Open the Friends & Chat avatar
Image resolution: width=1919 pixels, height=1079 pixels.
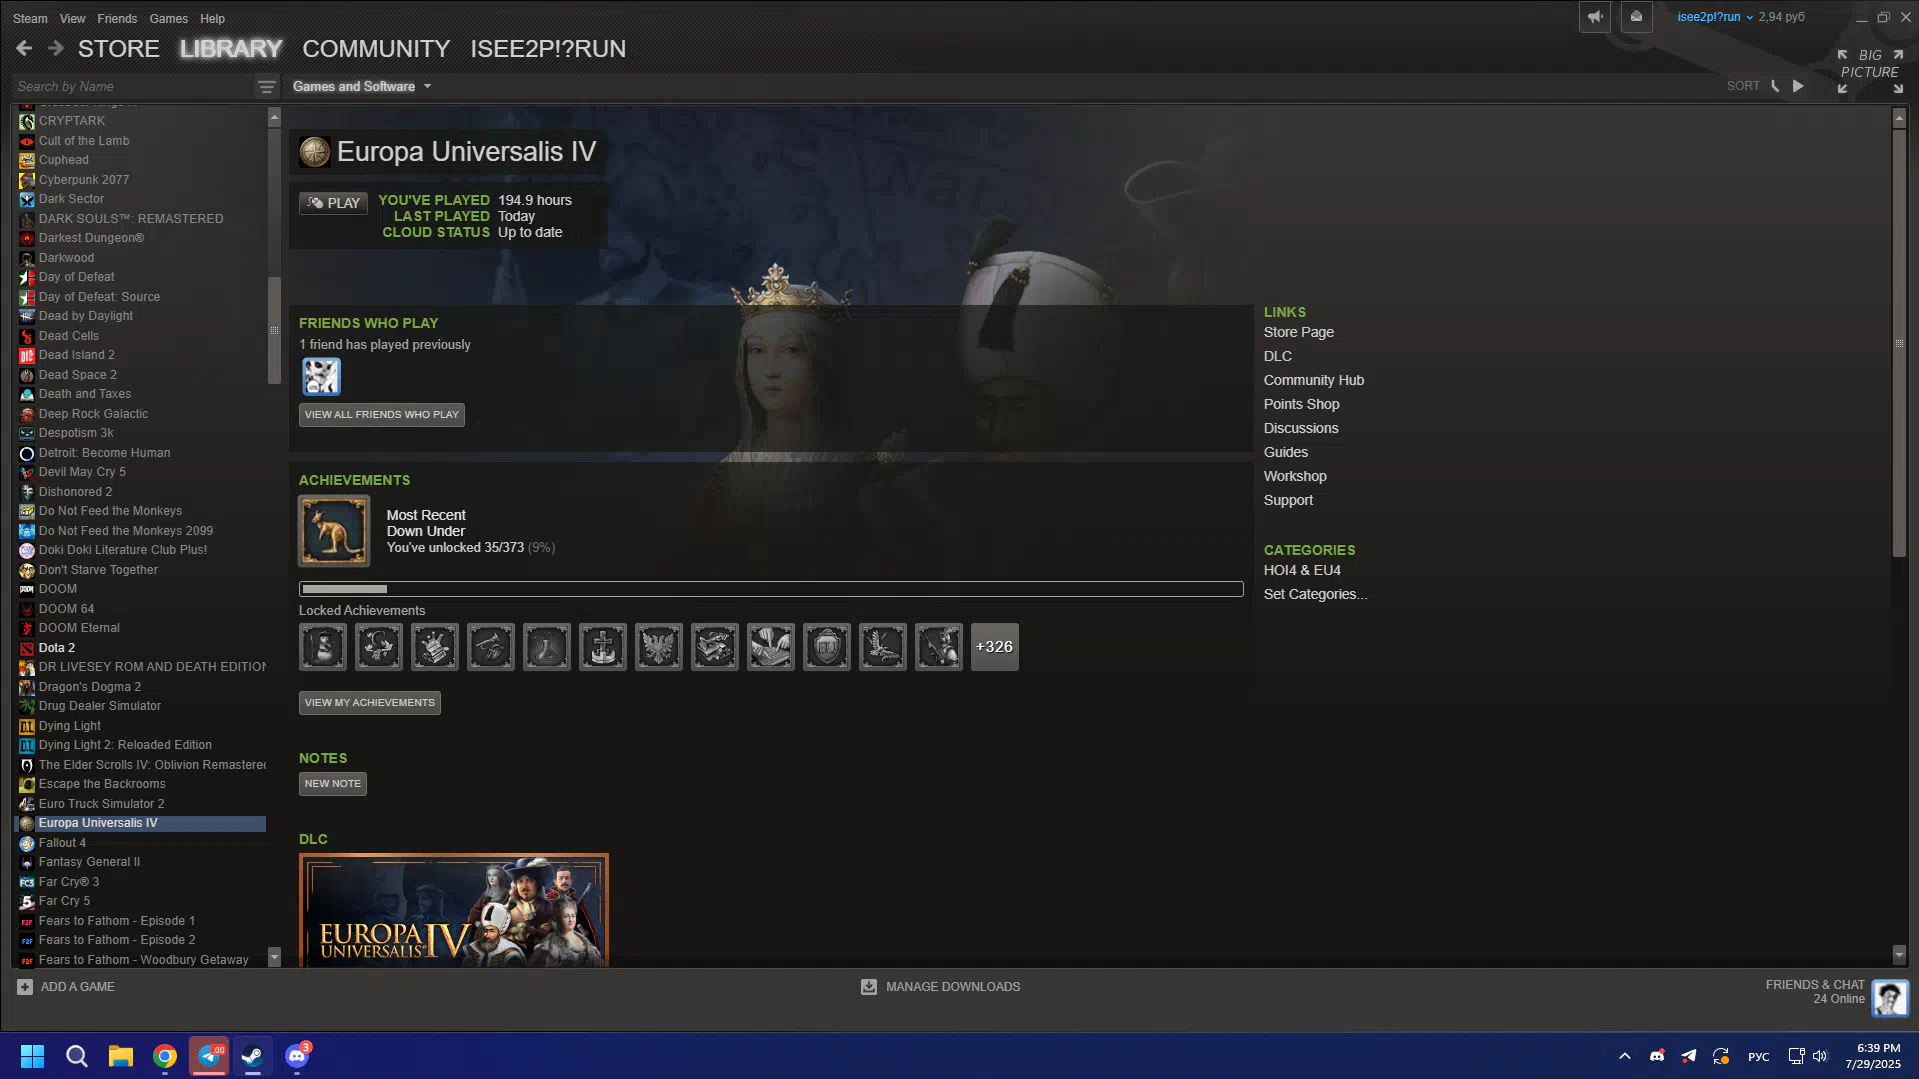coord(1890,997)
